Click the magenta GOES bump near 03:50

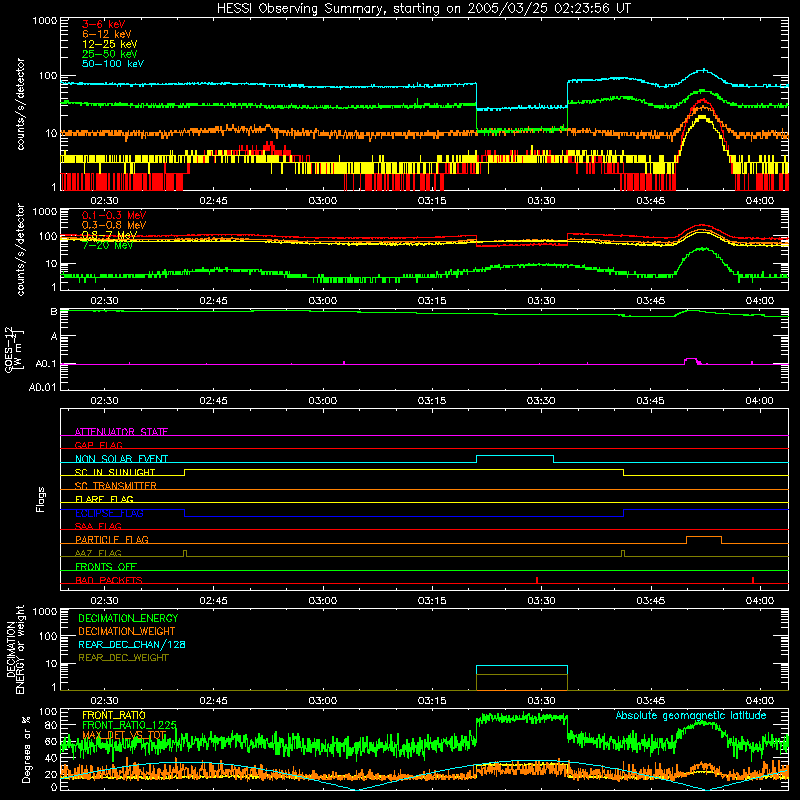[x=691, y=360]
